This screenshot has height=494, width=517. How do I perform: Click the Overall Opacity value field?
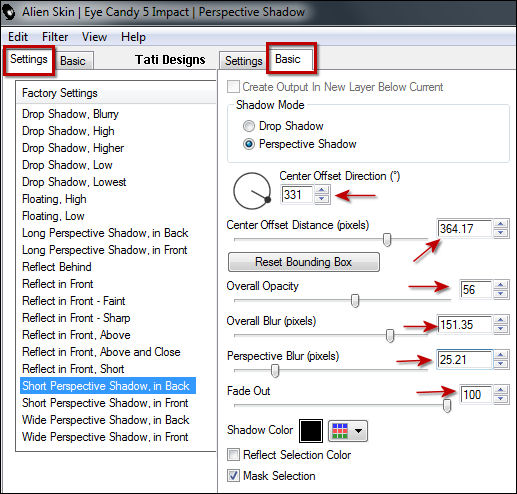tap(476, 290)
